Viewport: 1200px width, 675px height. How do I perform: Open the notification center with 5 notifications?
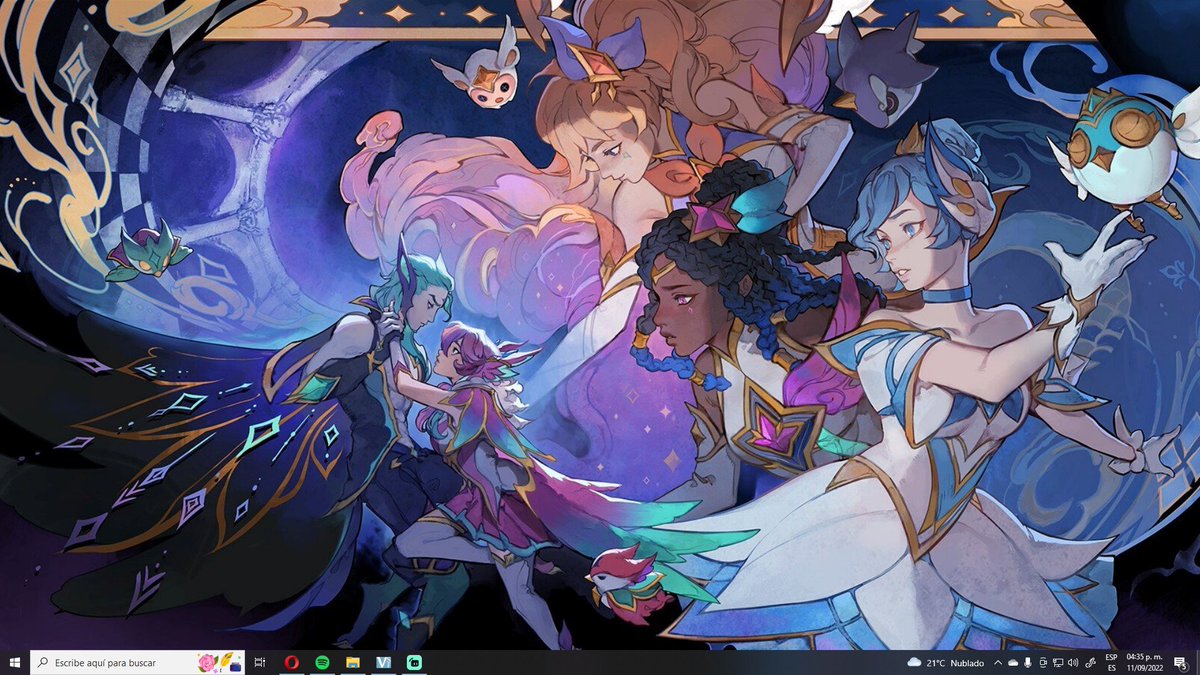1182,662
